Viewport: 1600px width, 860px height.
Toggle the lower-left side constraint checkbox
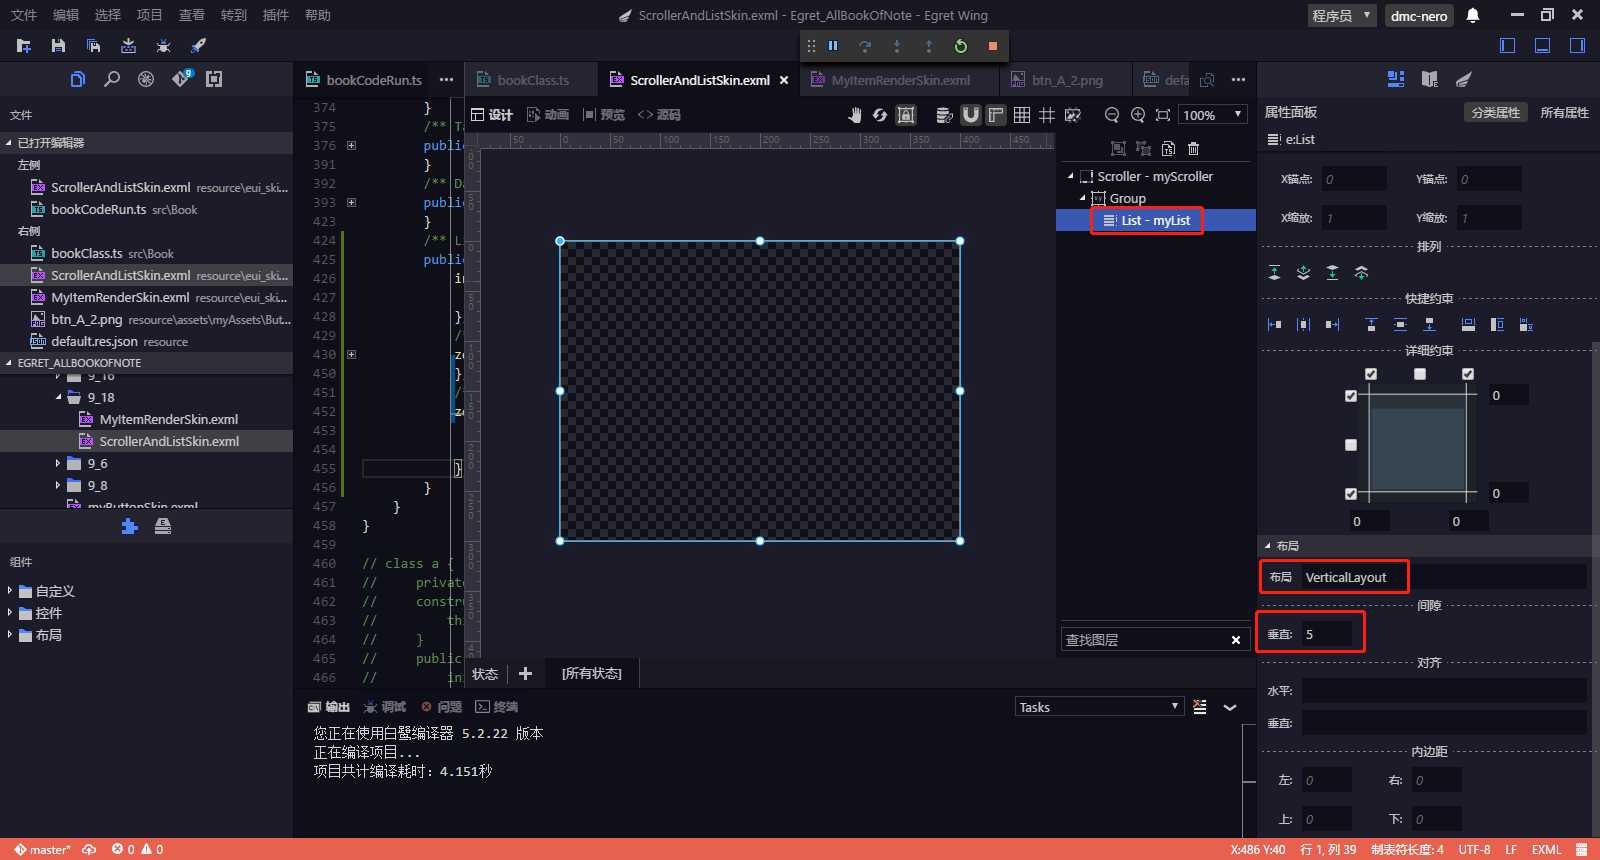tap(1351, 494)
